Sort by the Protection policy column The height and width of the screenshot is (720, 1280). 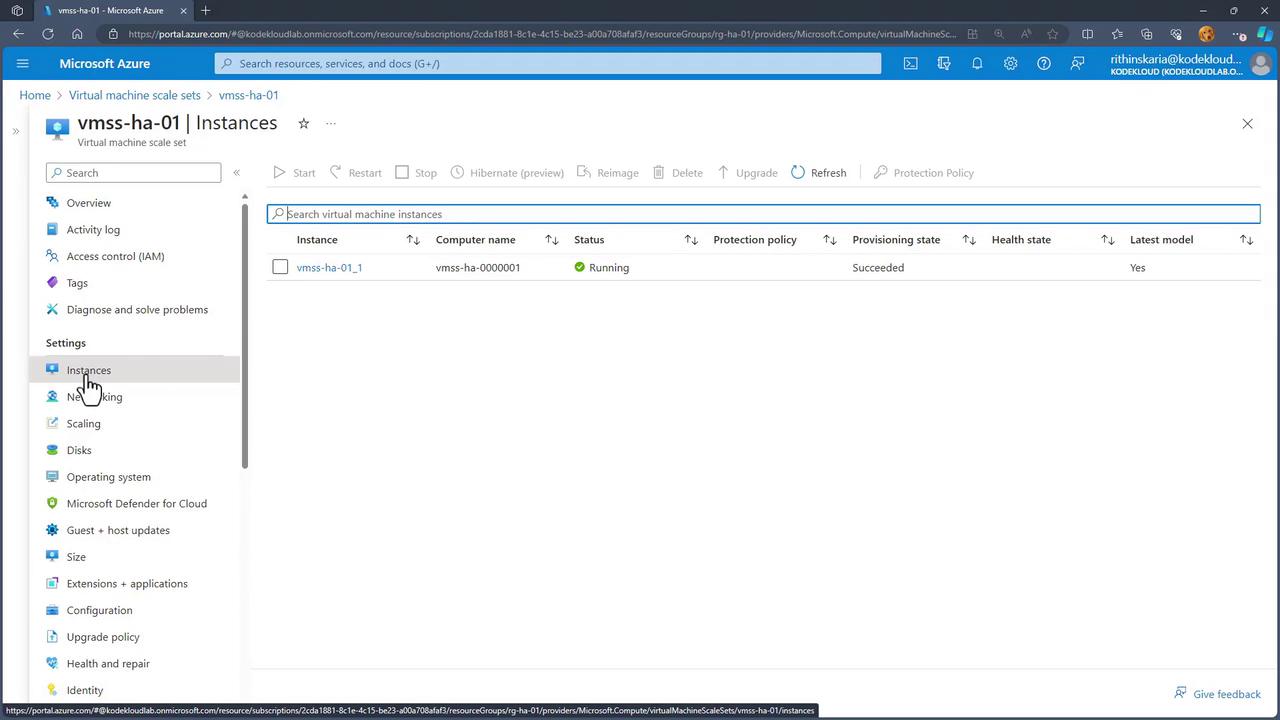point(829,240)
